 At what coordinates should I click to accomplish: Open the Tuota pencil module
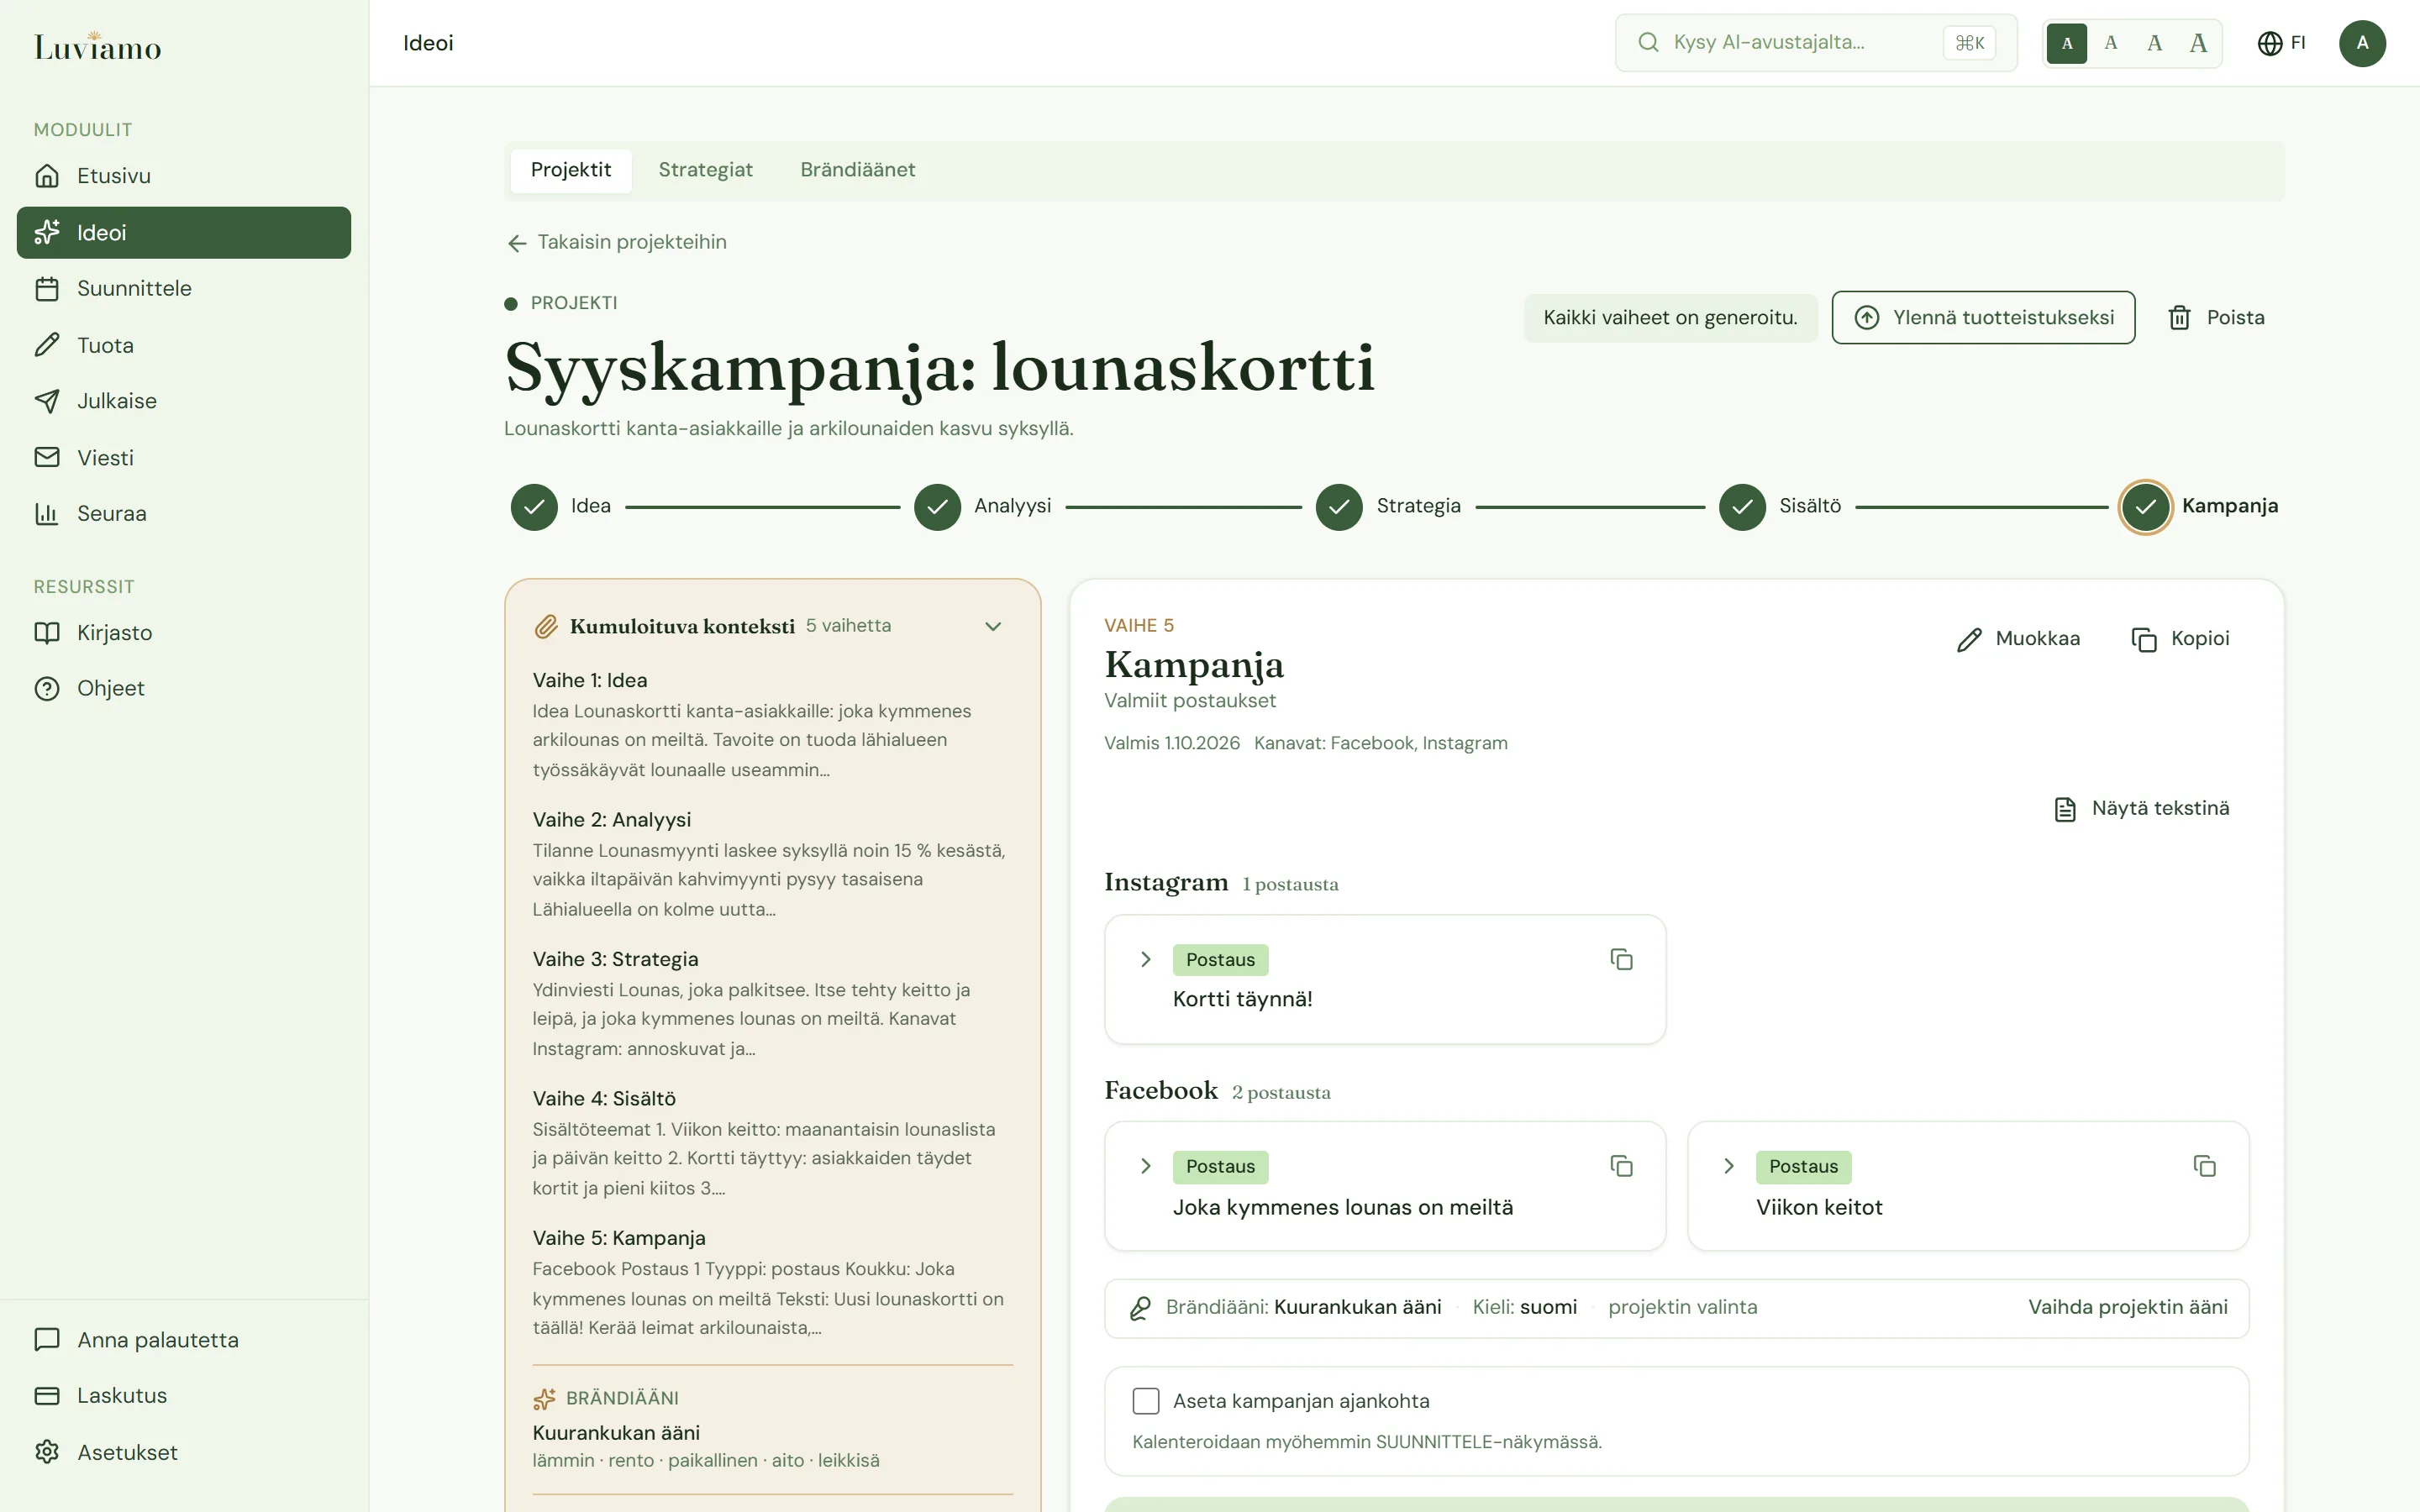[x=184, y=345]
